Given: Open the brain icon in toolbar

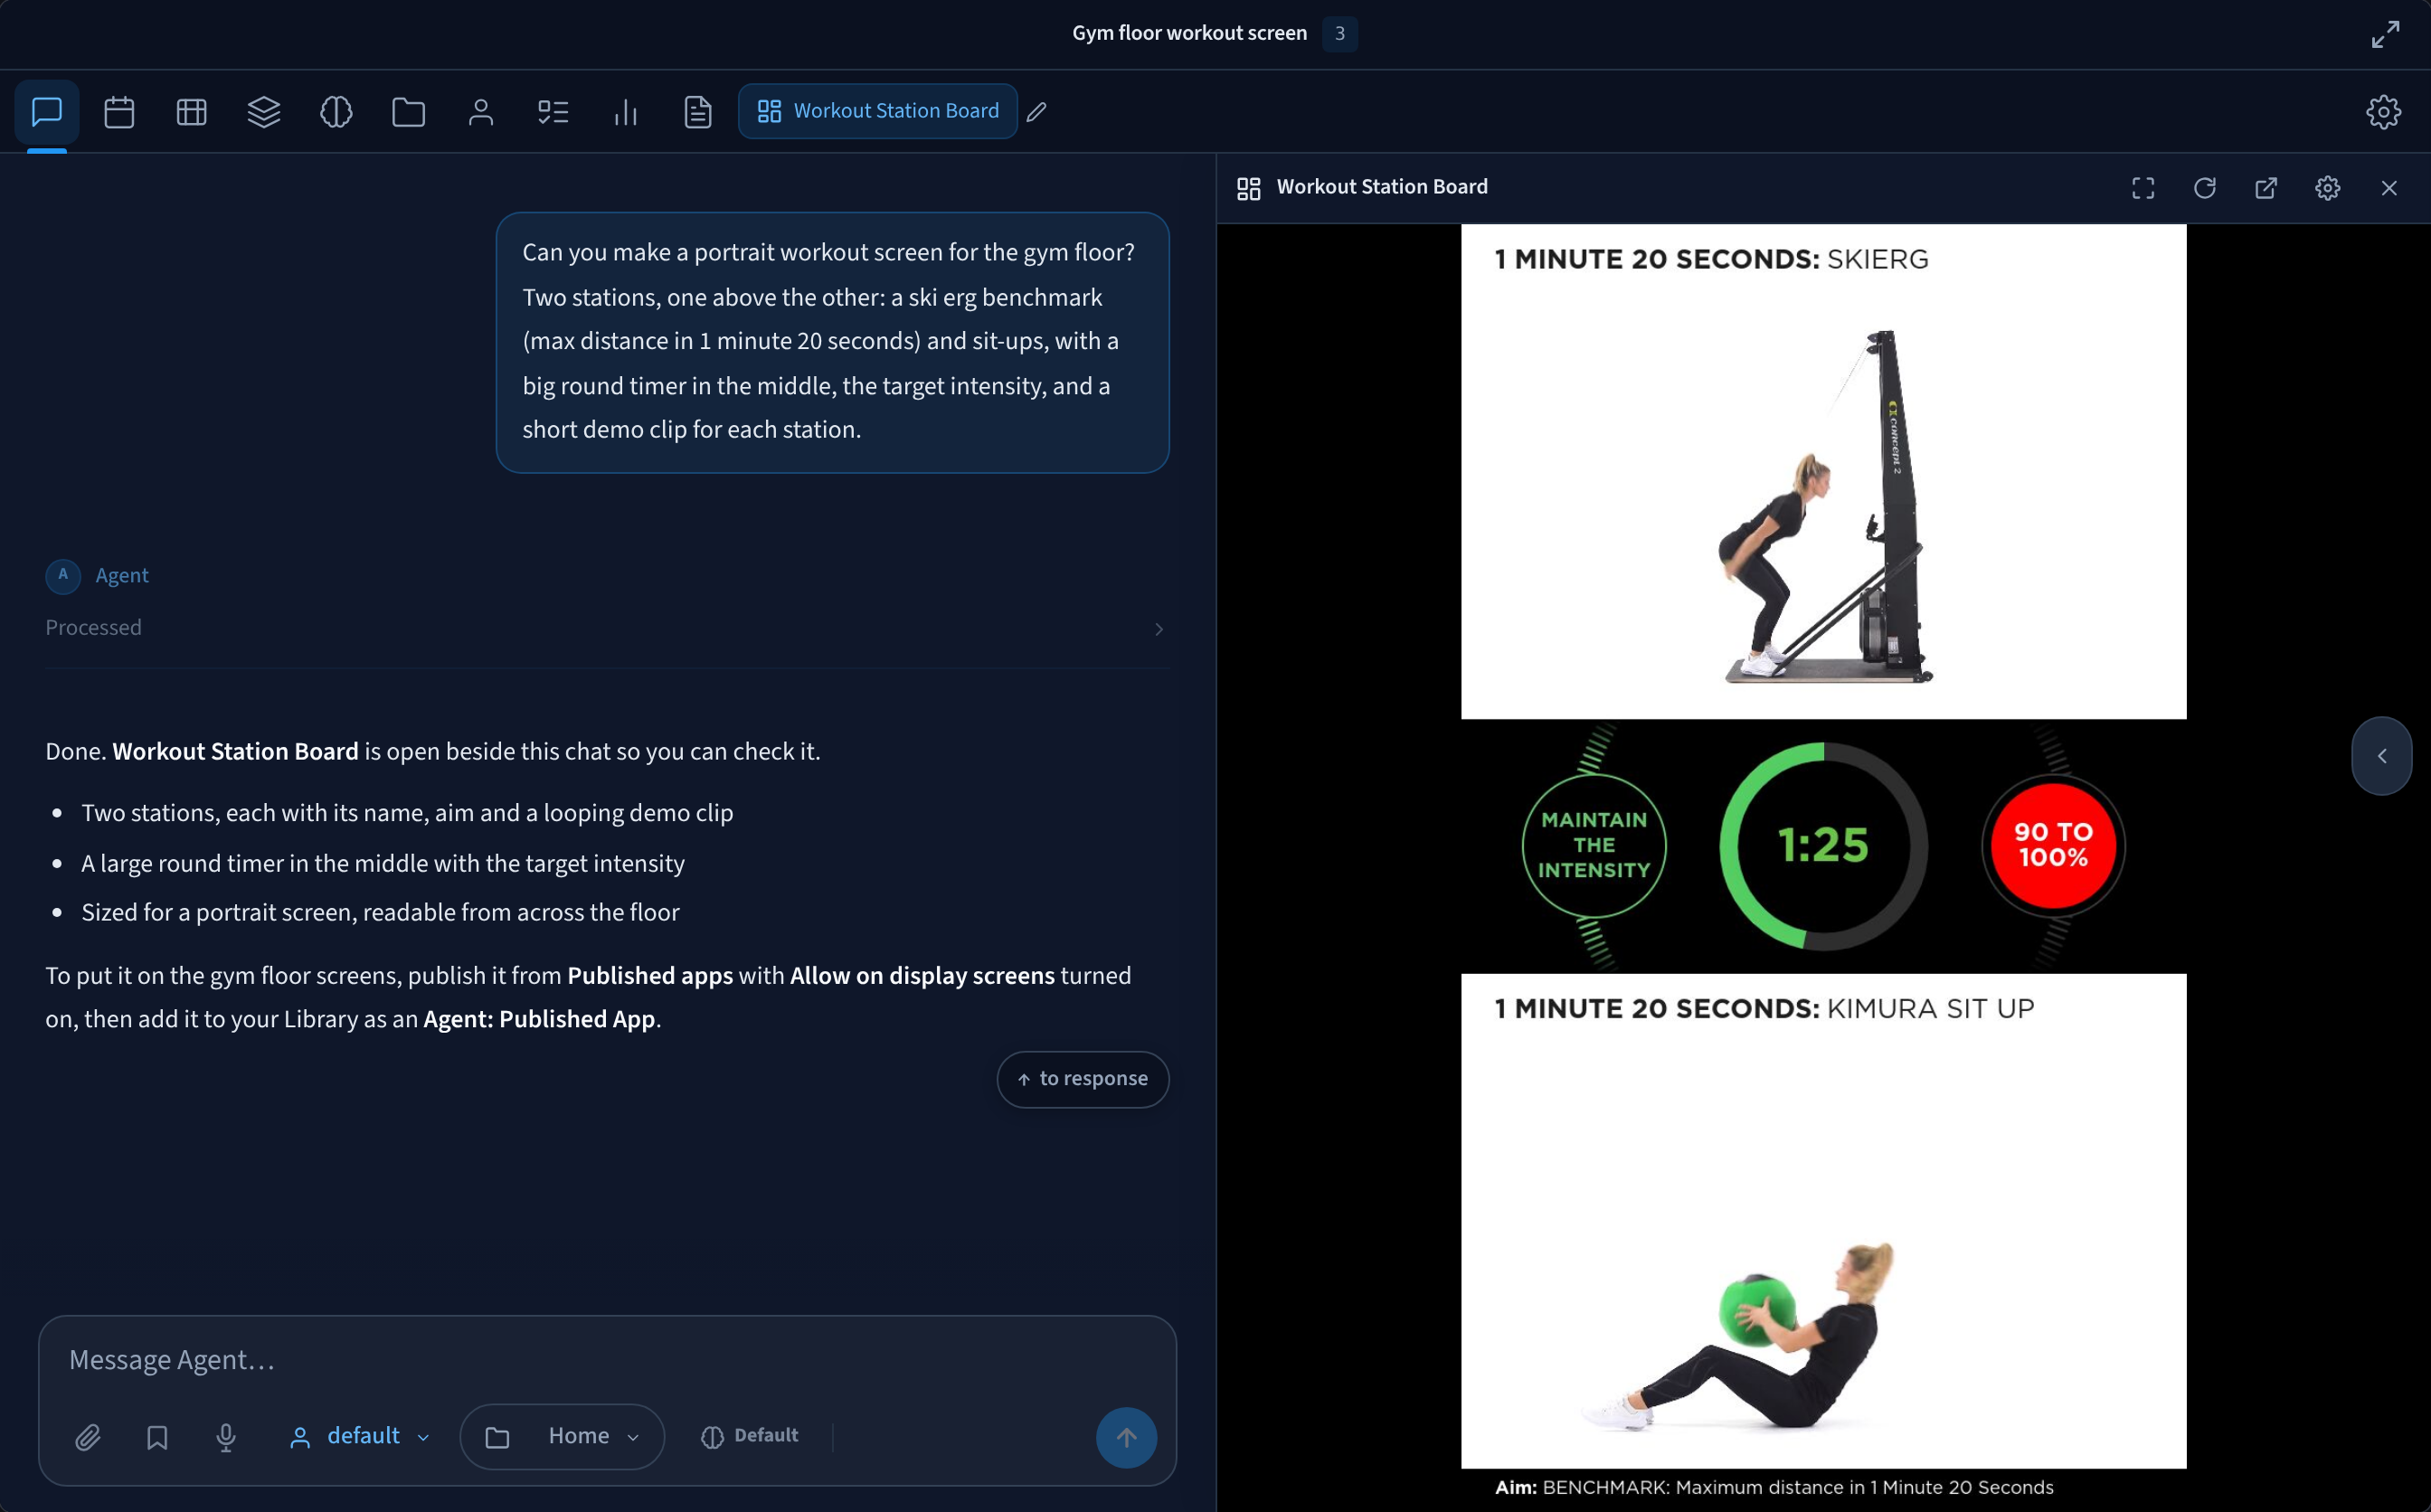Looking at the screenshot, I should (336, 111).
